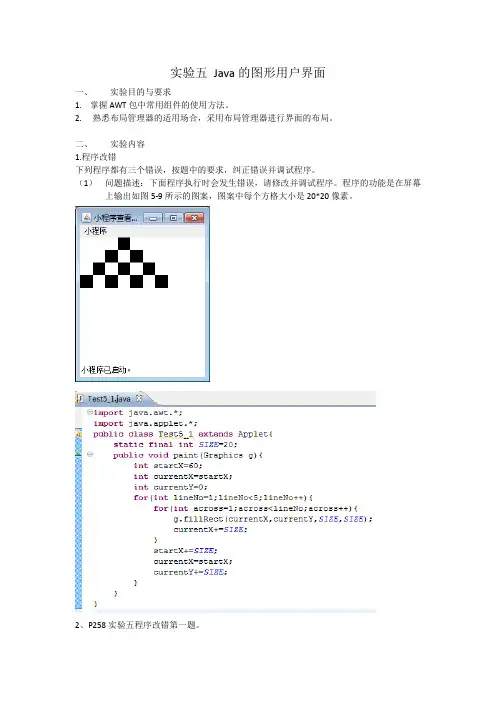This screenshot has width=496, height=702.
Task: Click the line int currentX=startX;
Action: click(183, 476)
